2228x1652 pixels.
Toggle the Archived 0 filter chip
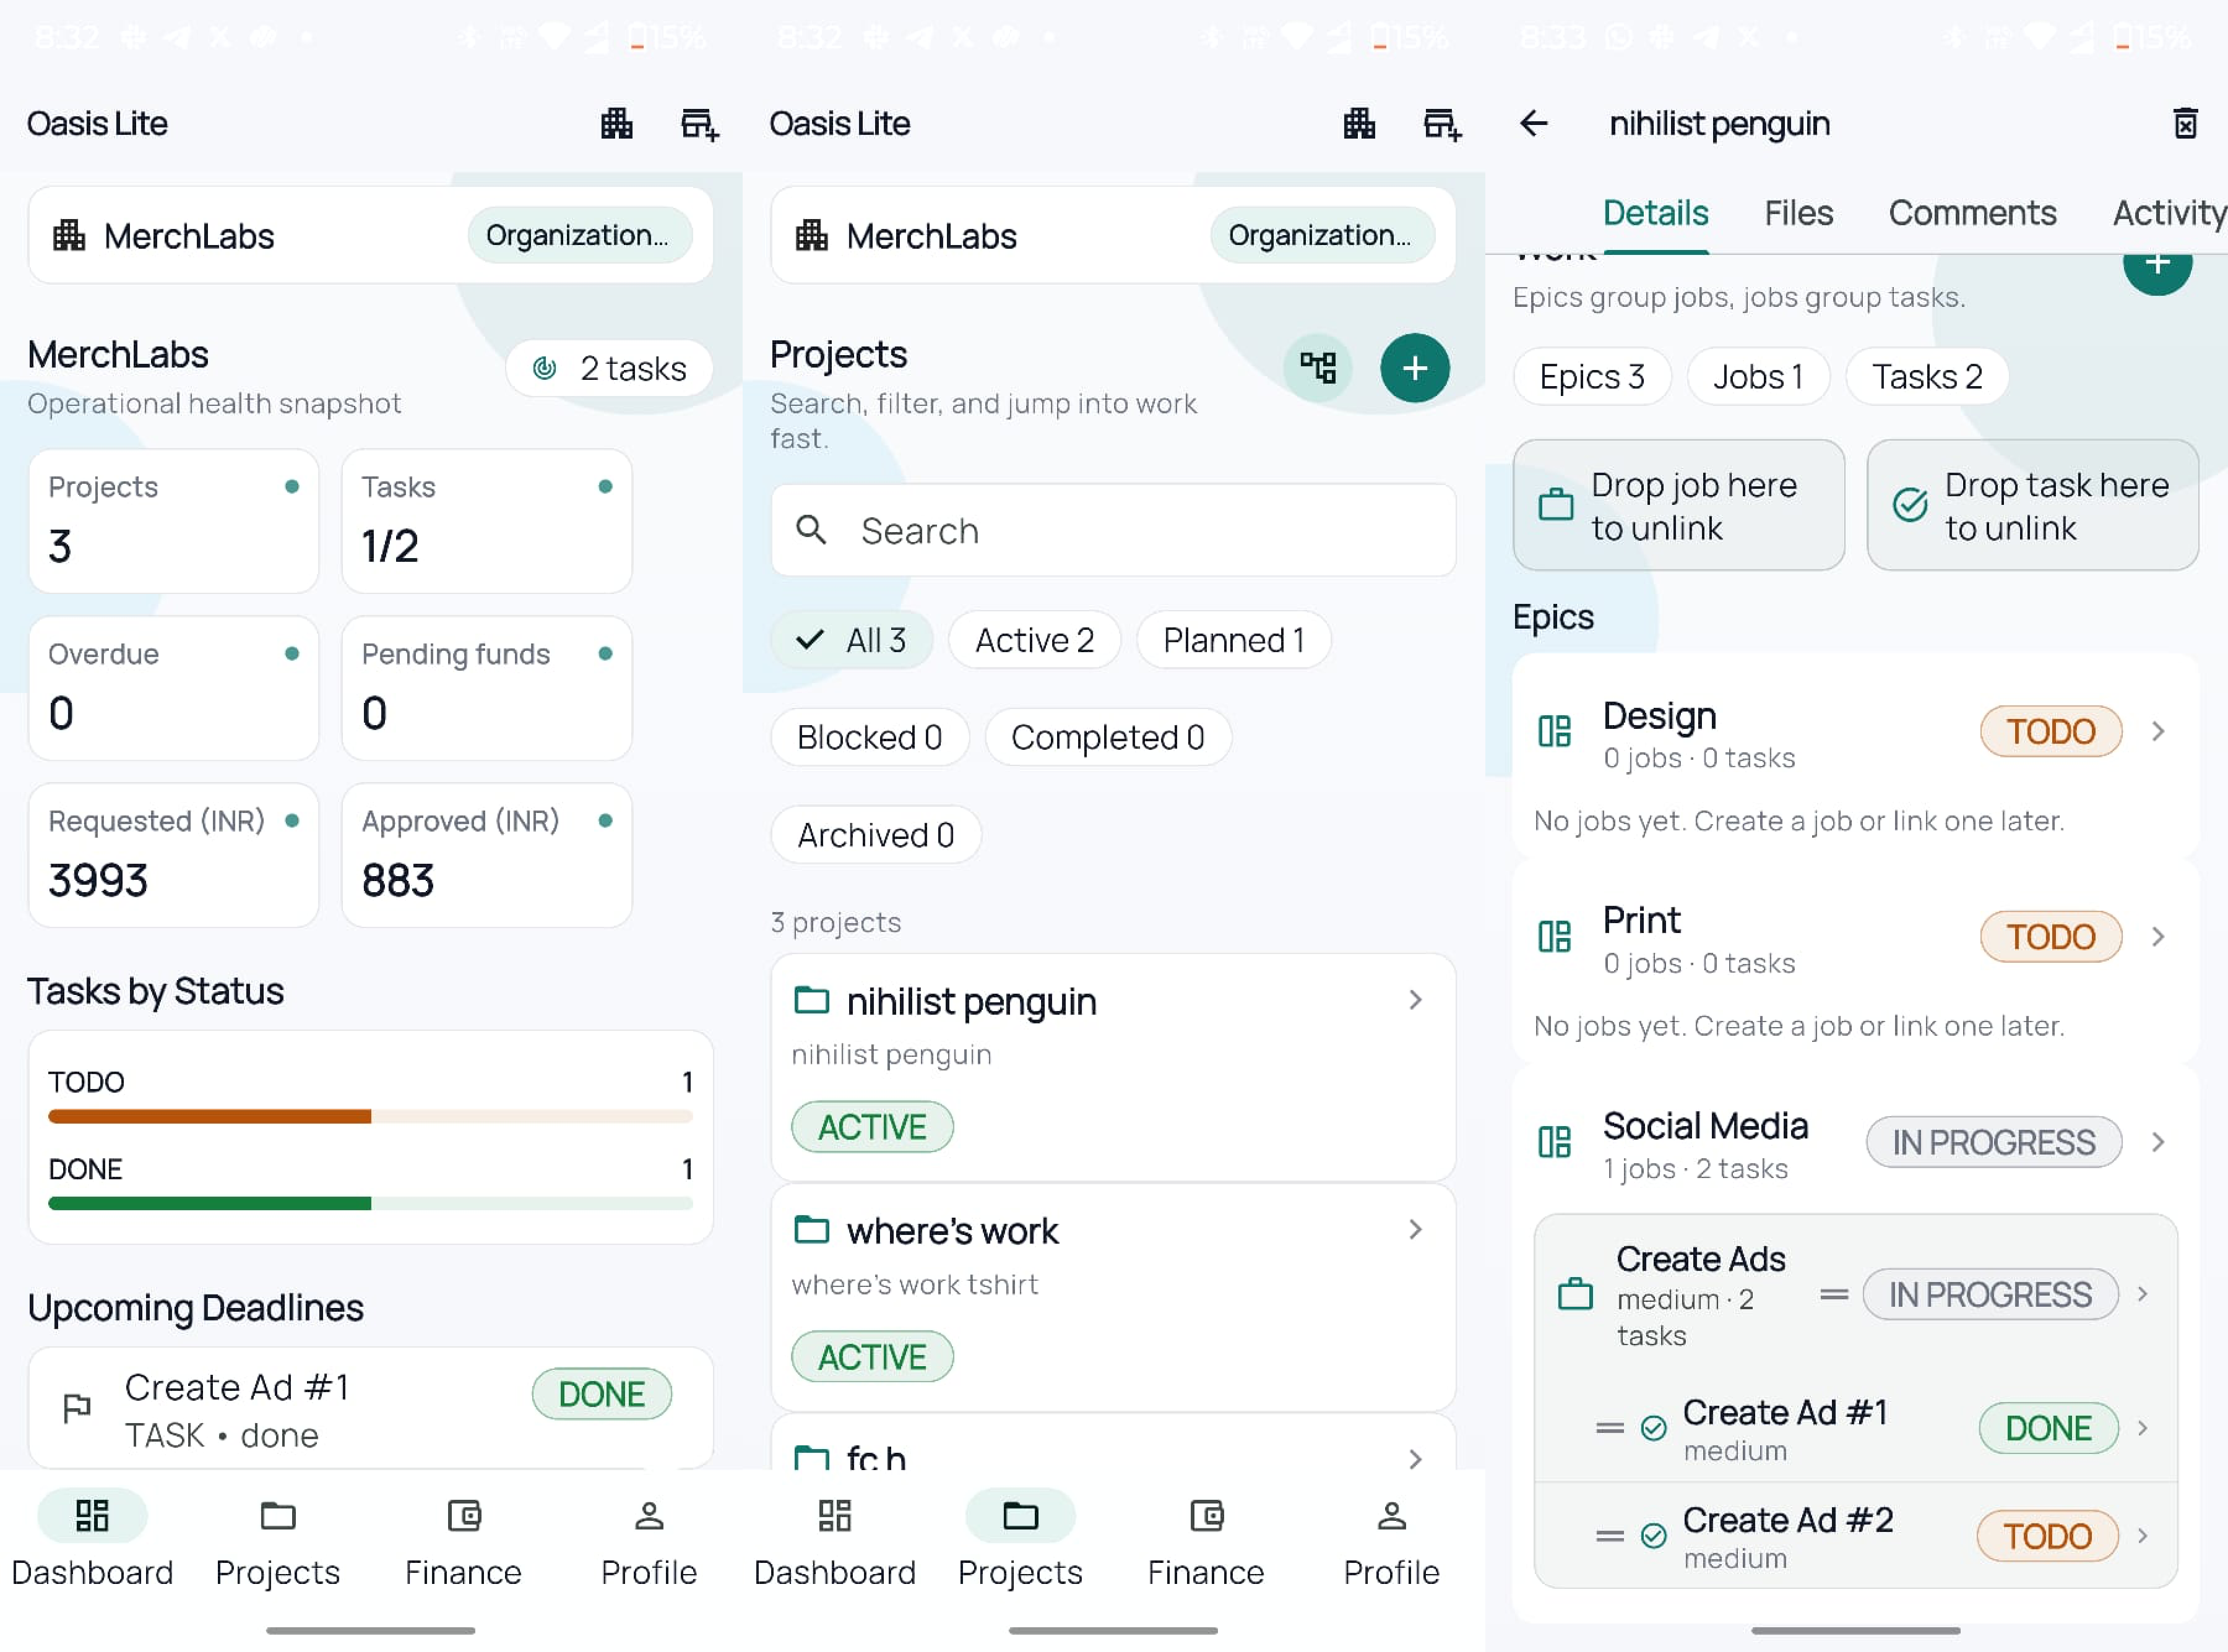(x=875, y=834)
